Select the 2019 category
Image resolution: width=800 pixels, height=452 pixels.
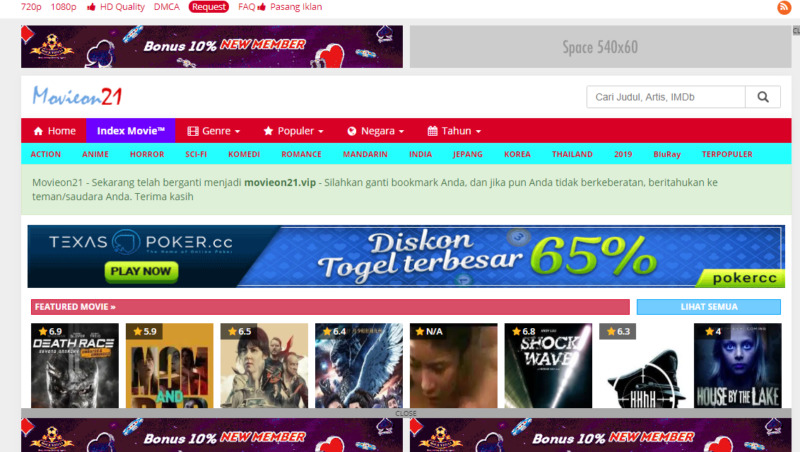[x=623, y=154]
